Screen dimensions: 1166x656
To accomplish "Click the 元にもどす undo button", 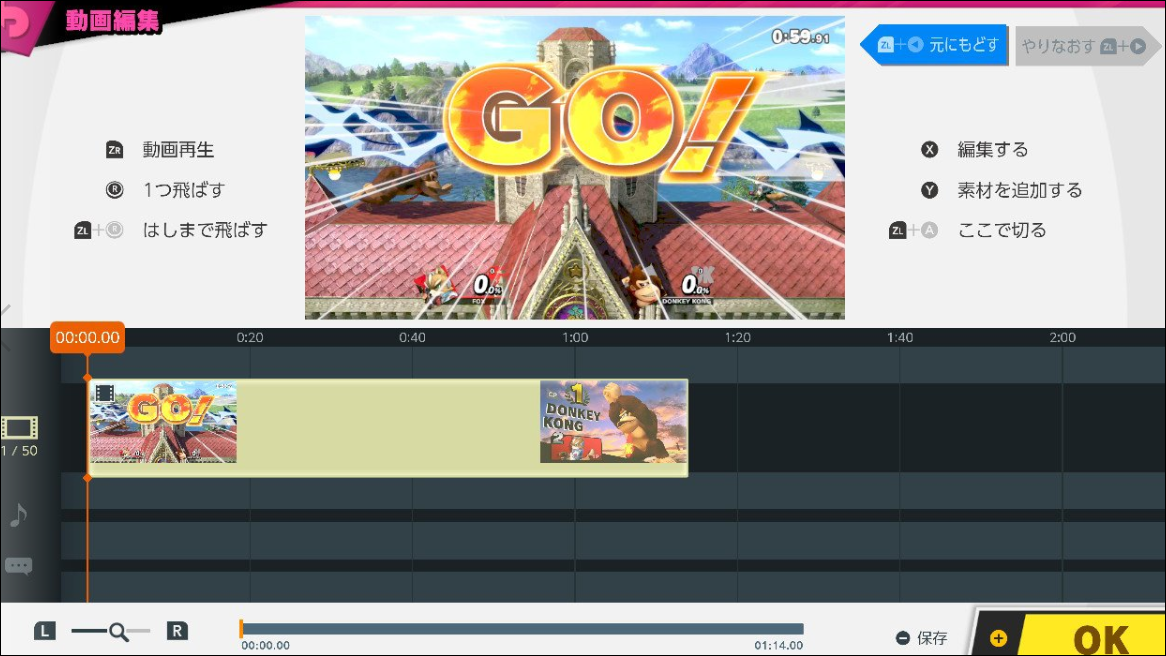I will (934, 45).
